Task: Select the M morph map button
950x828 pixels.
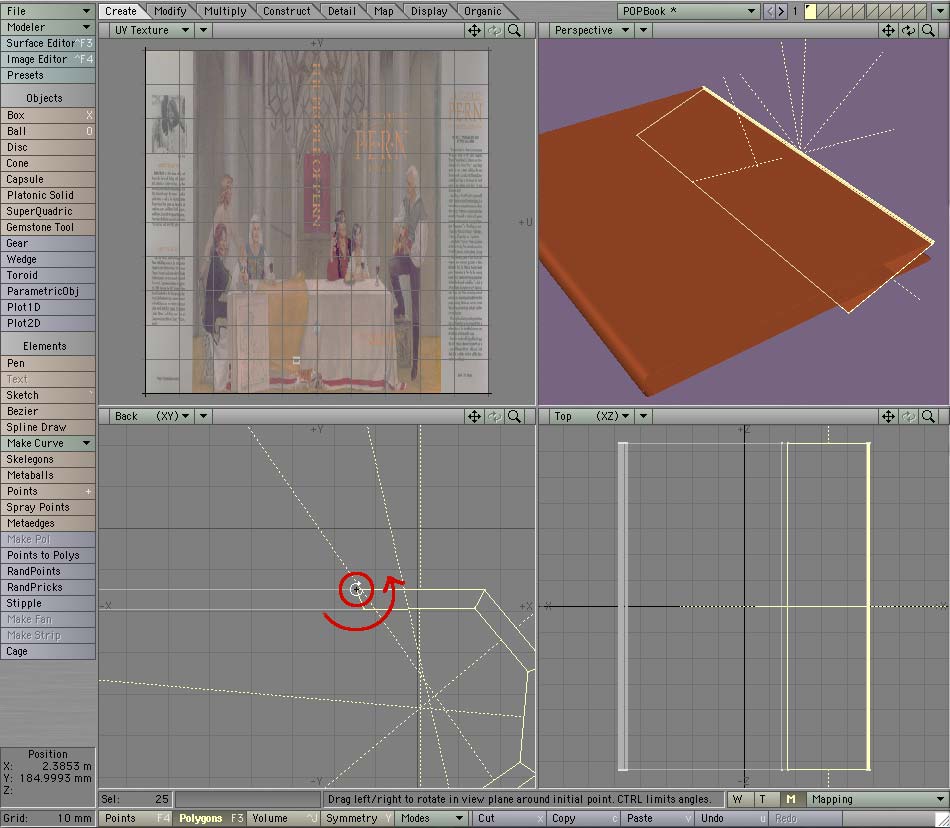Action: (791, 800)
